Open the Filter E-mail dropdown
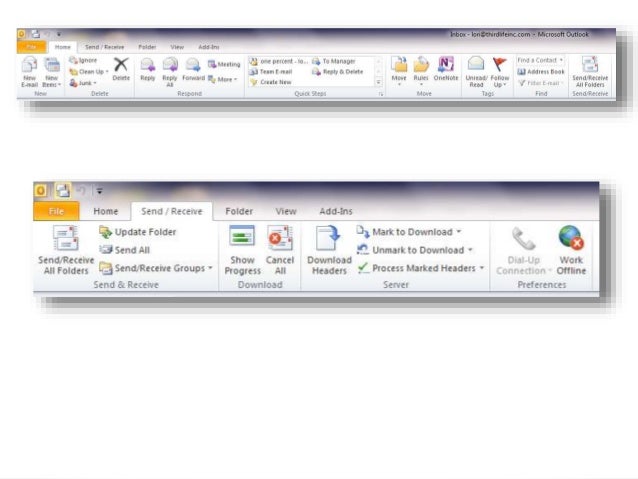Screen dimensions: 638x479 [x=541, y=83]
